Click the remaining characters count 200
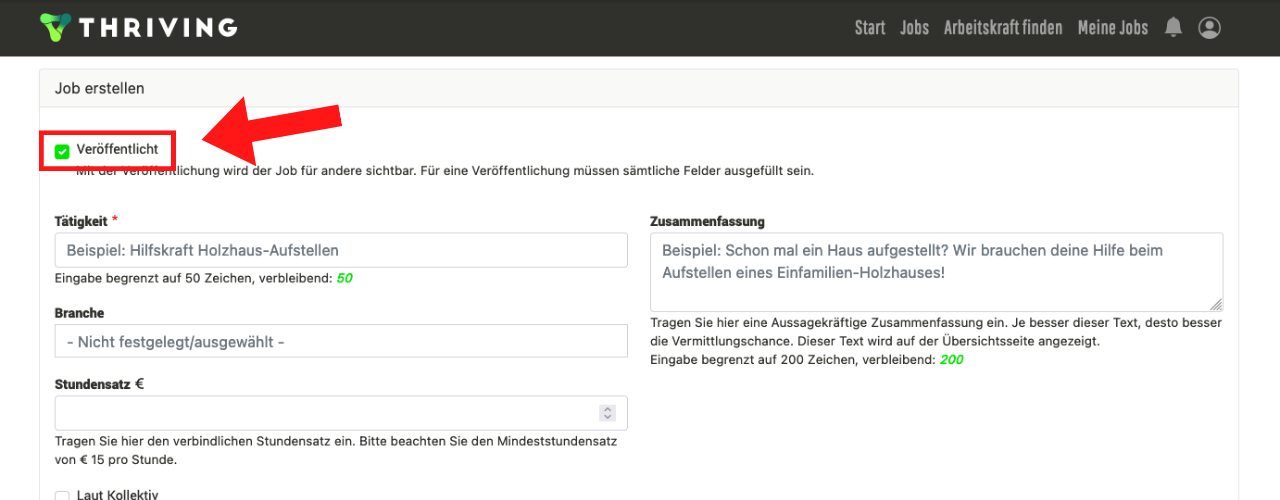The width and height of the screenshot is (1280, 500). click(951, 359)
